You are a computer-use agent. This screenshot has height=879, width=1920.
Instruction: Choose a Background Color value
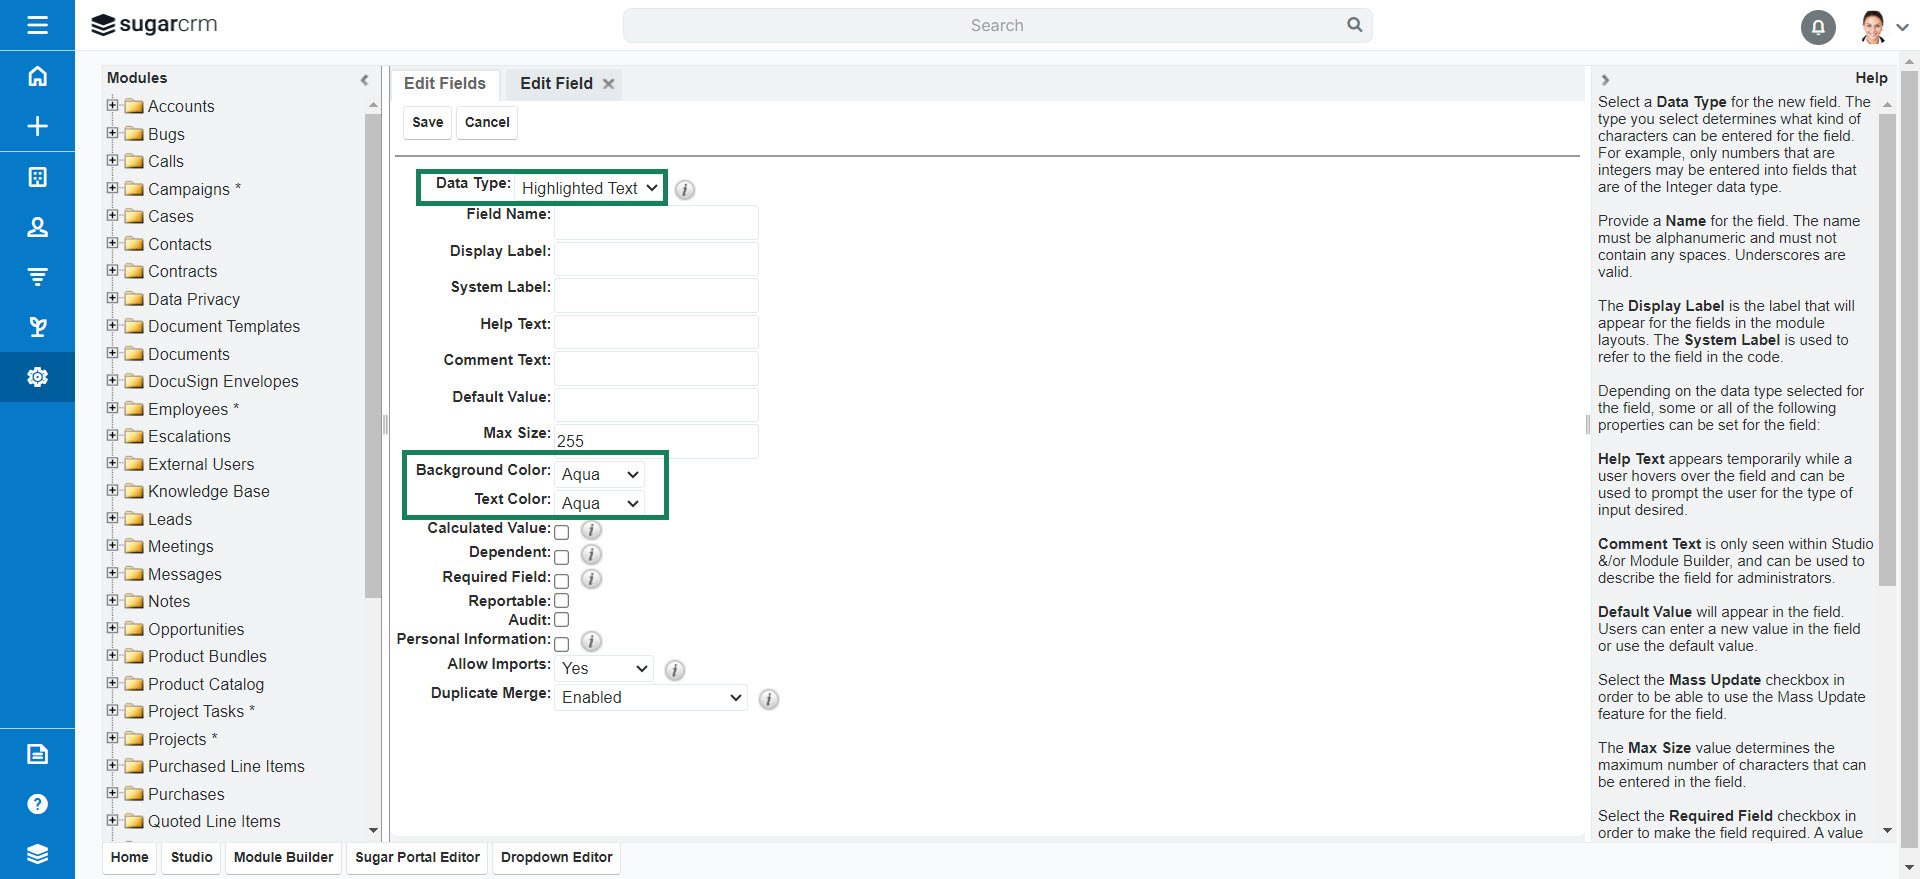[x=599, y=474]
